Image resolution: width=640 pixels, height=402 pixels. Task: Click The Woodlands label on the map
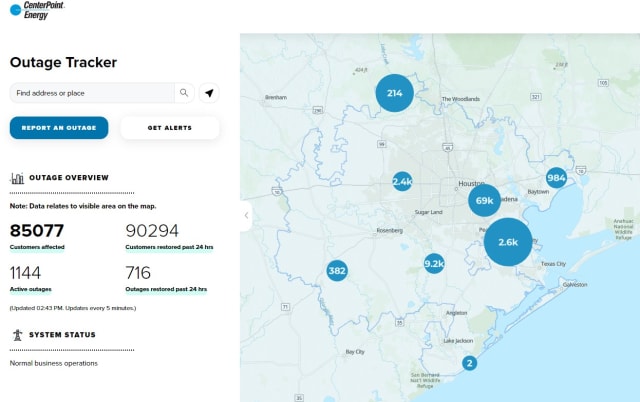point(461,99)
